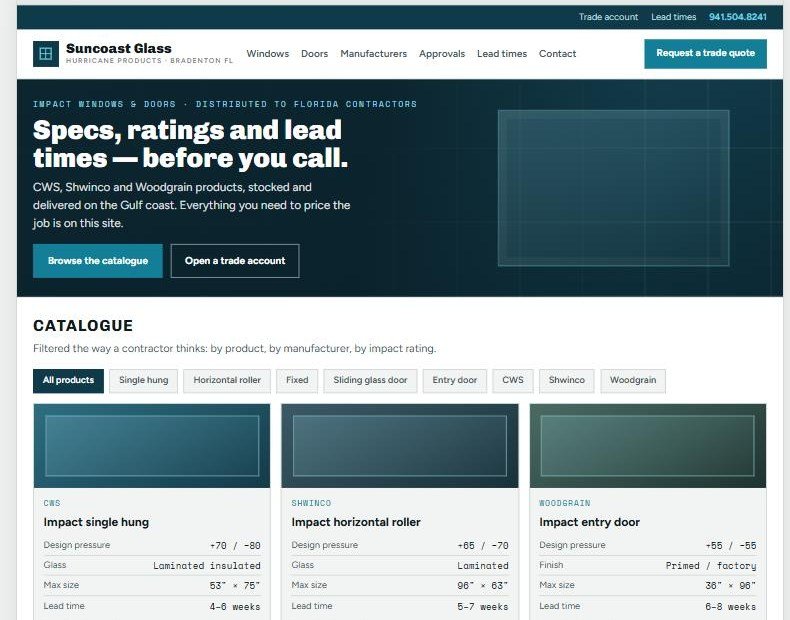Open the Suncoast Glass home link

click(133, 54)
